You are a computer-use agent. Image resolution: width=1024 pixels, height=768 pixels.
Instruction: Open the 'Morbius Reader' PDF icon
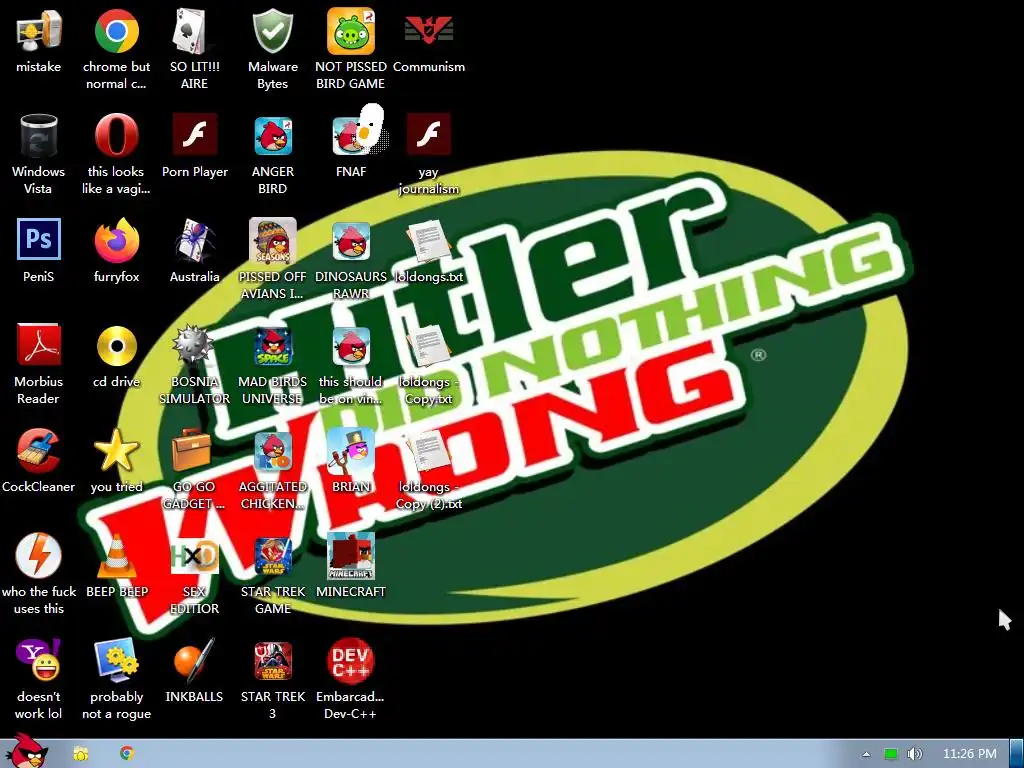tap(39, 344)
